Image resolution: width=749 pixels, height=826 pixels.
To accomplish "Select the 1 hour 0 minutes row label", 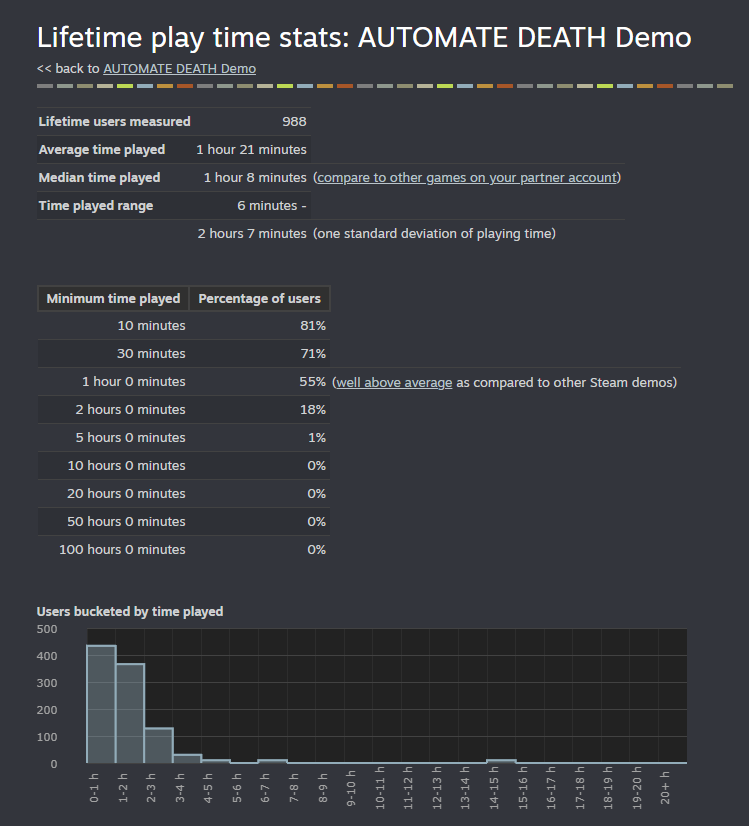I will (x=134, y=381).
